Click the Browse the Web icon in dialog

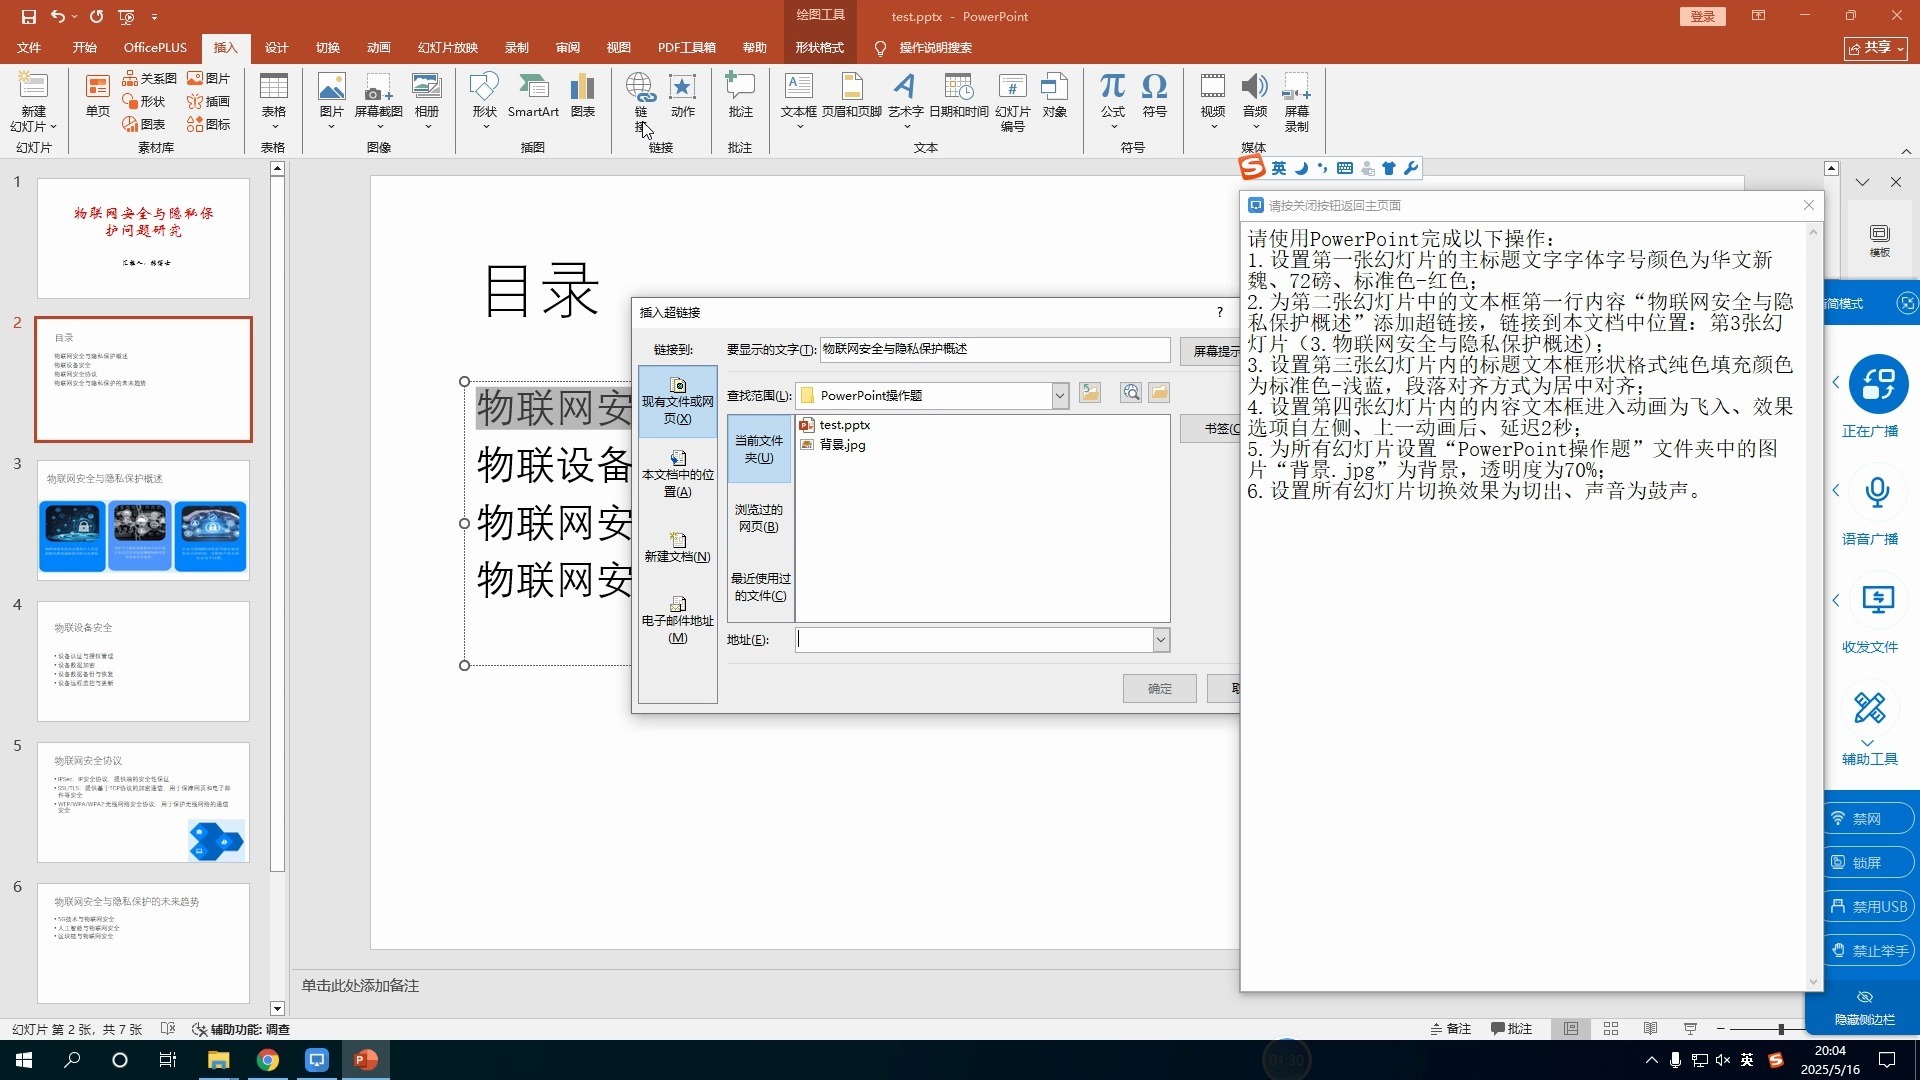1131,393
